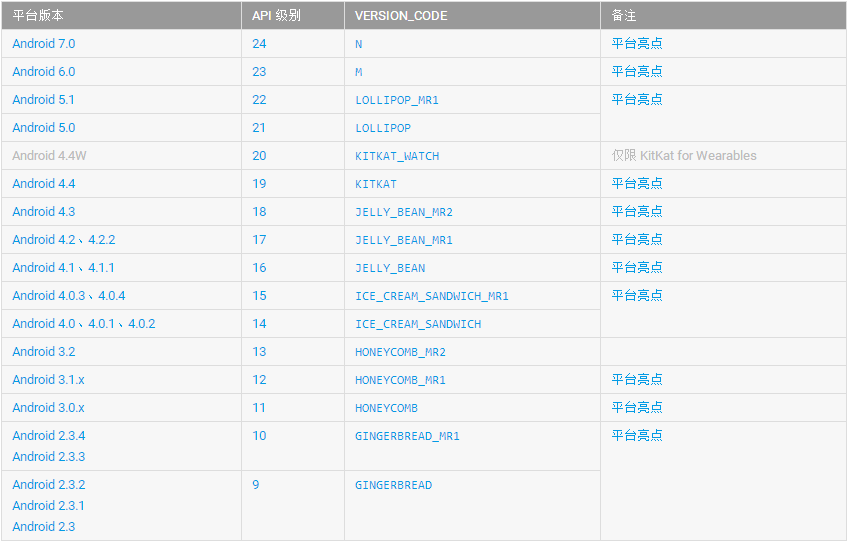This screenshot has height=541, width=850.
Task: Click 平台亮点 in the Android 5.1 row
Action: [x=637, y=100]
